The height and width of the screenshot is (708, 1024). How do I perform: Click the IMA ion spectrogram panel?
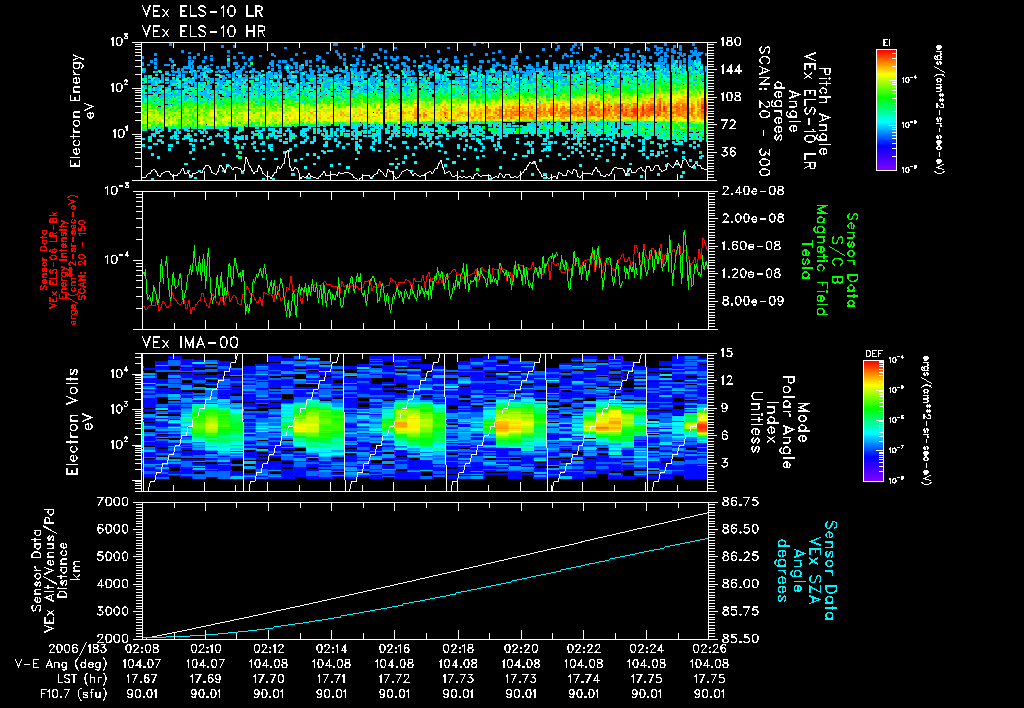point(424,423)
